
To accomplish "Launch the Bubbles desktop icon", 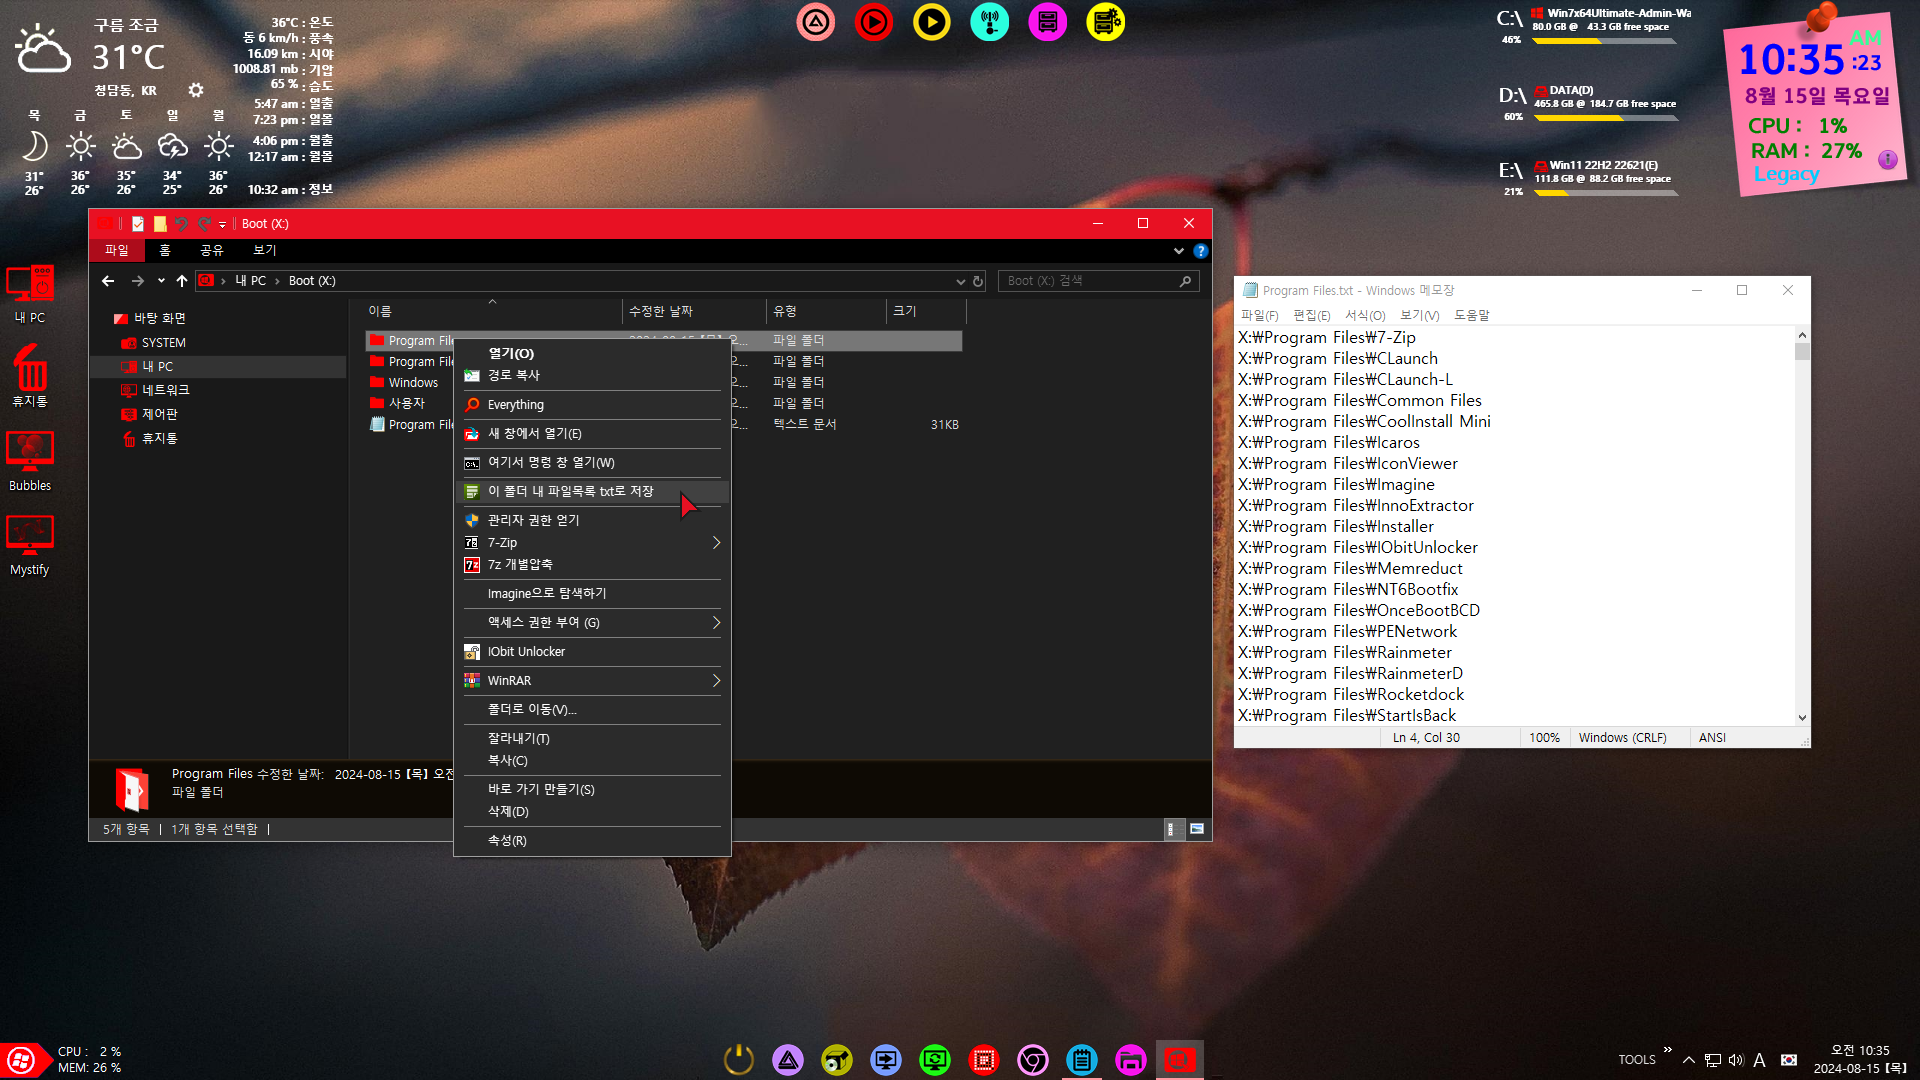I will pyautogui.click(x=30, y=461).
